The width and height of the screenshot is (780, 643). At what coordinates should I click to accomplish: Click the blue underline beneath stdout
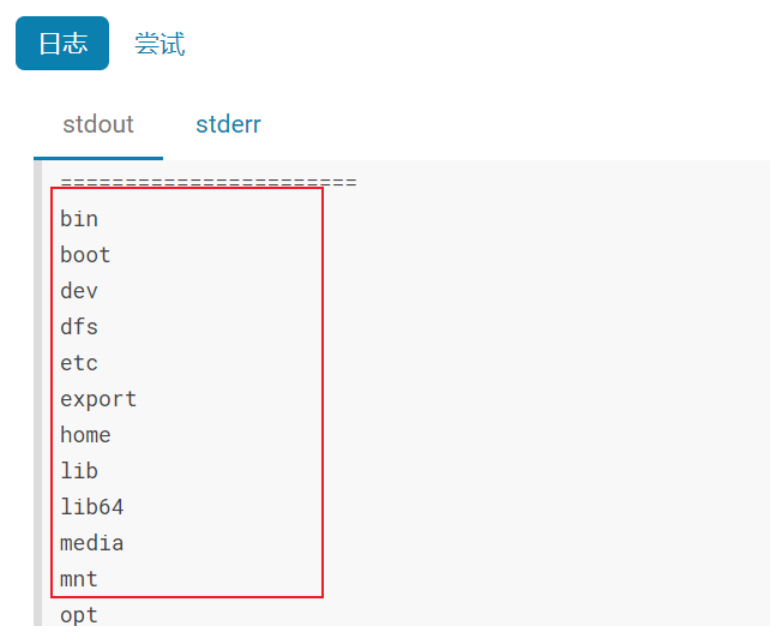98,159
